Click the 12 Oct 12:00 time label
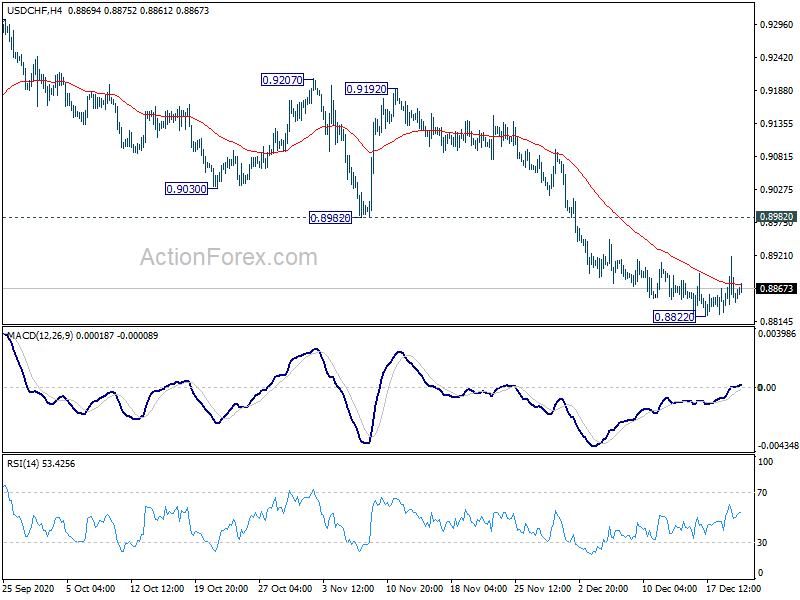The width and height of the screenshot is (800, 600). (x=157, y=588)
